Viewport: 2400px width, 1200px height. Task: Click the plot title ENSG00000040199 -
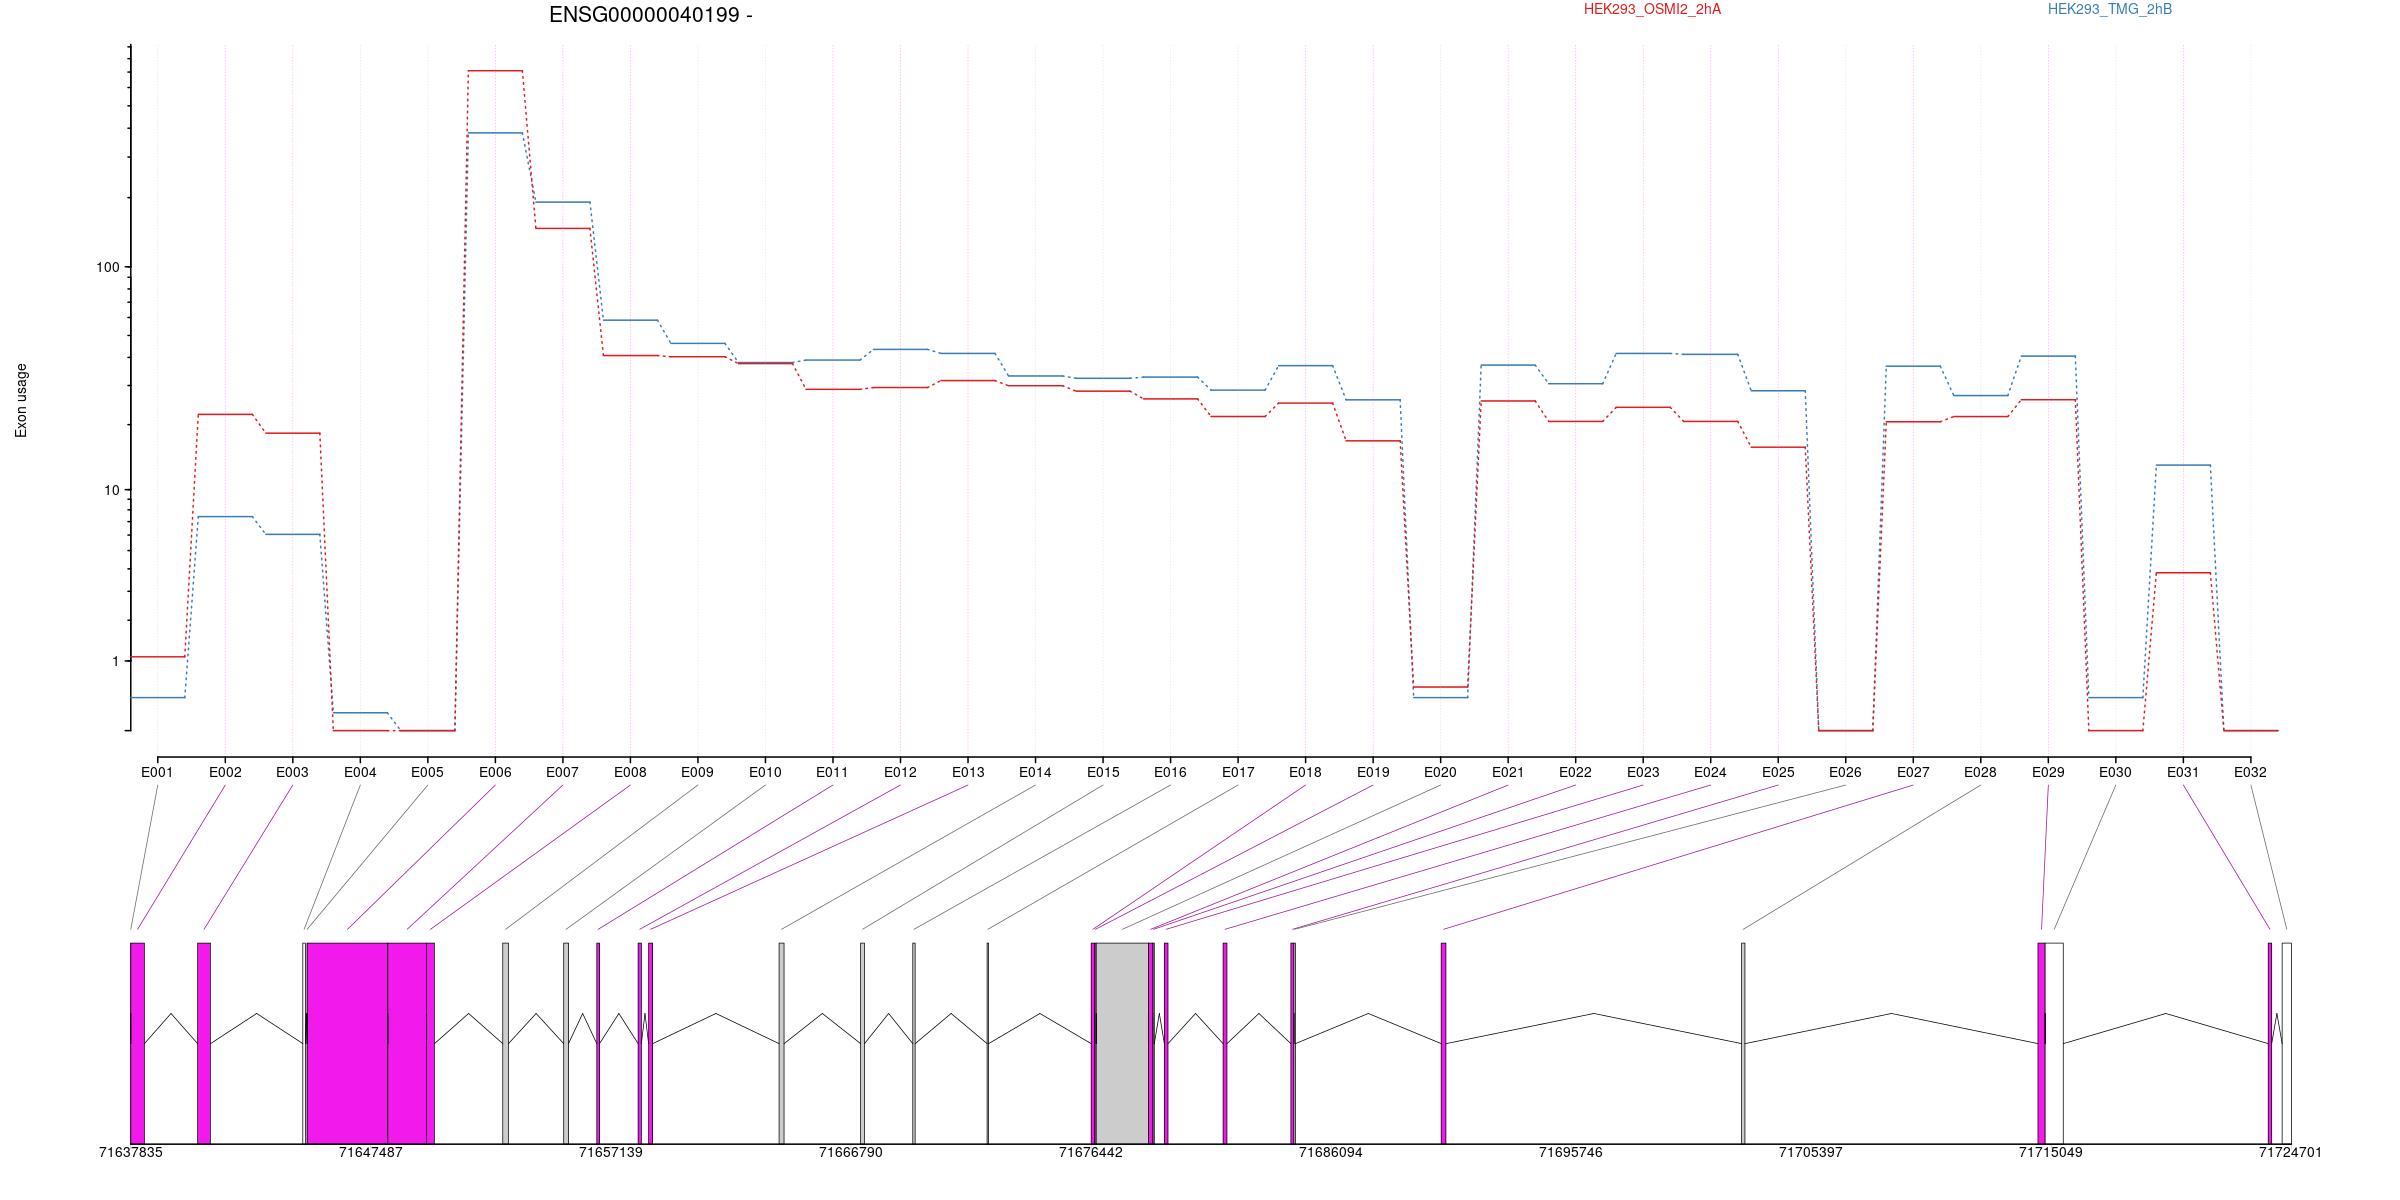[651, 15]
